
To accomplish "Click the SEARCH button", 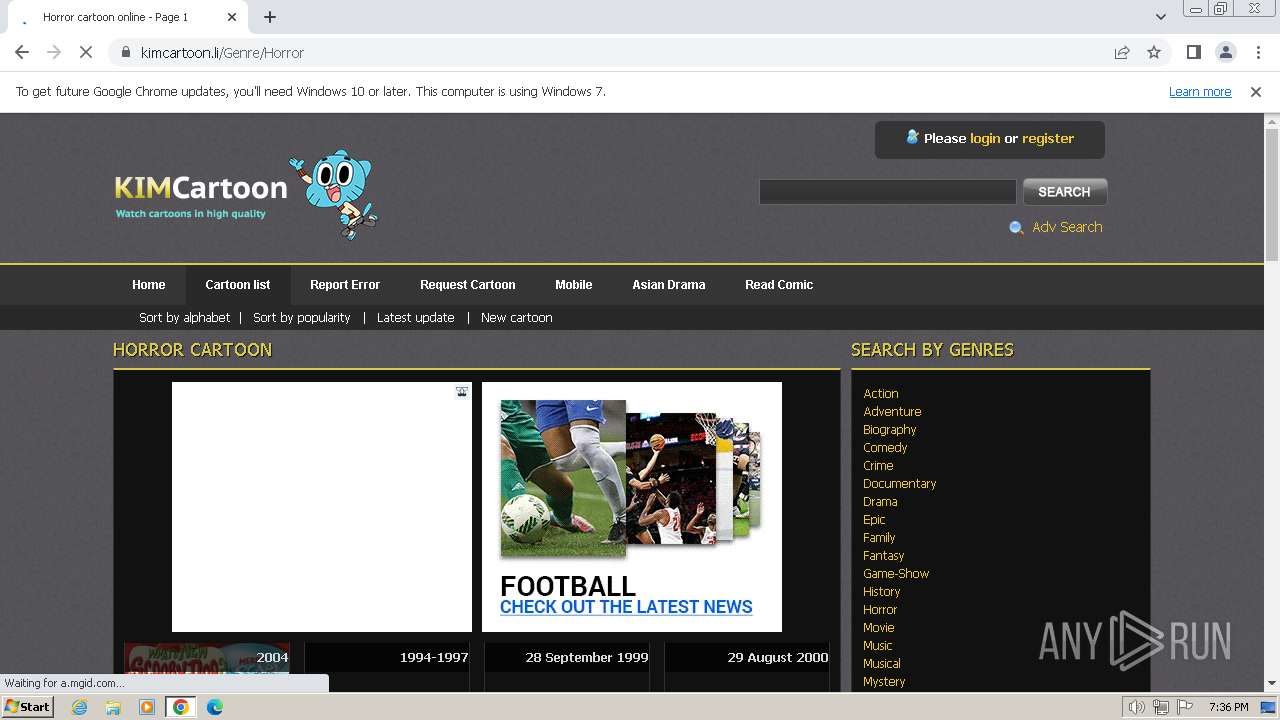I will tap(1064, 192).
